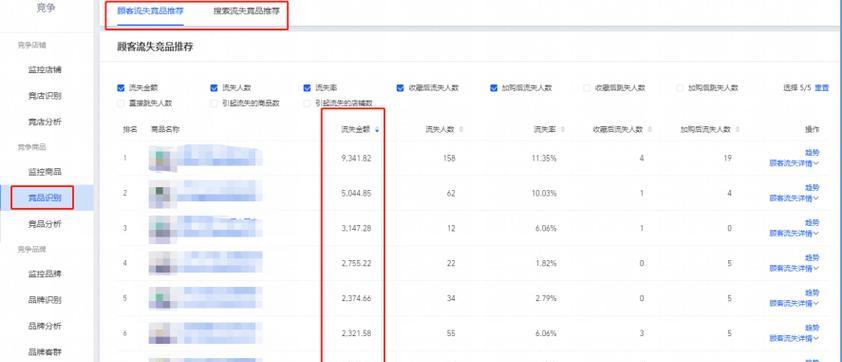Screen dimensions: 842x362
Task: Click the 9,341.82 loss amount cell
Action: pyautogui.click(x=356, y=158)
